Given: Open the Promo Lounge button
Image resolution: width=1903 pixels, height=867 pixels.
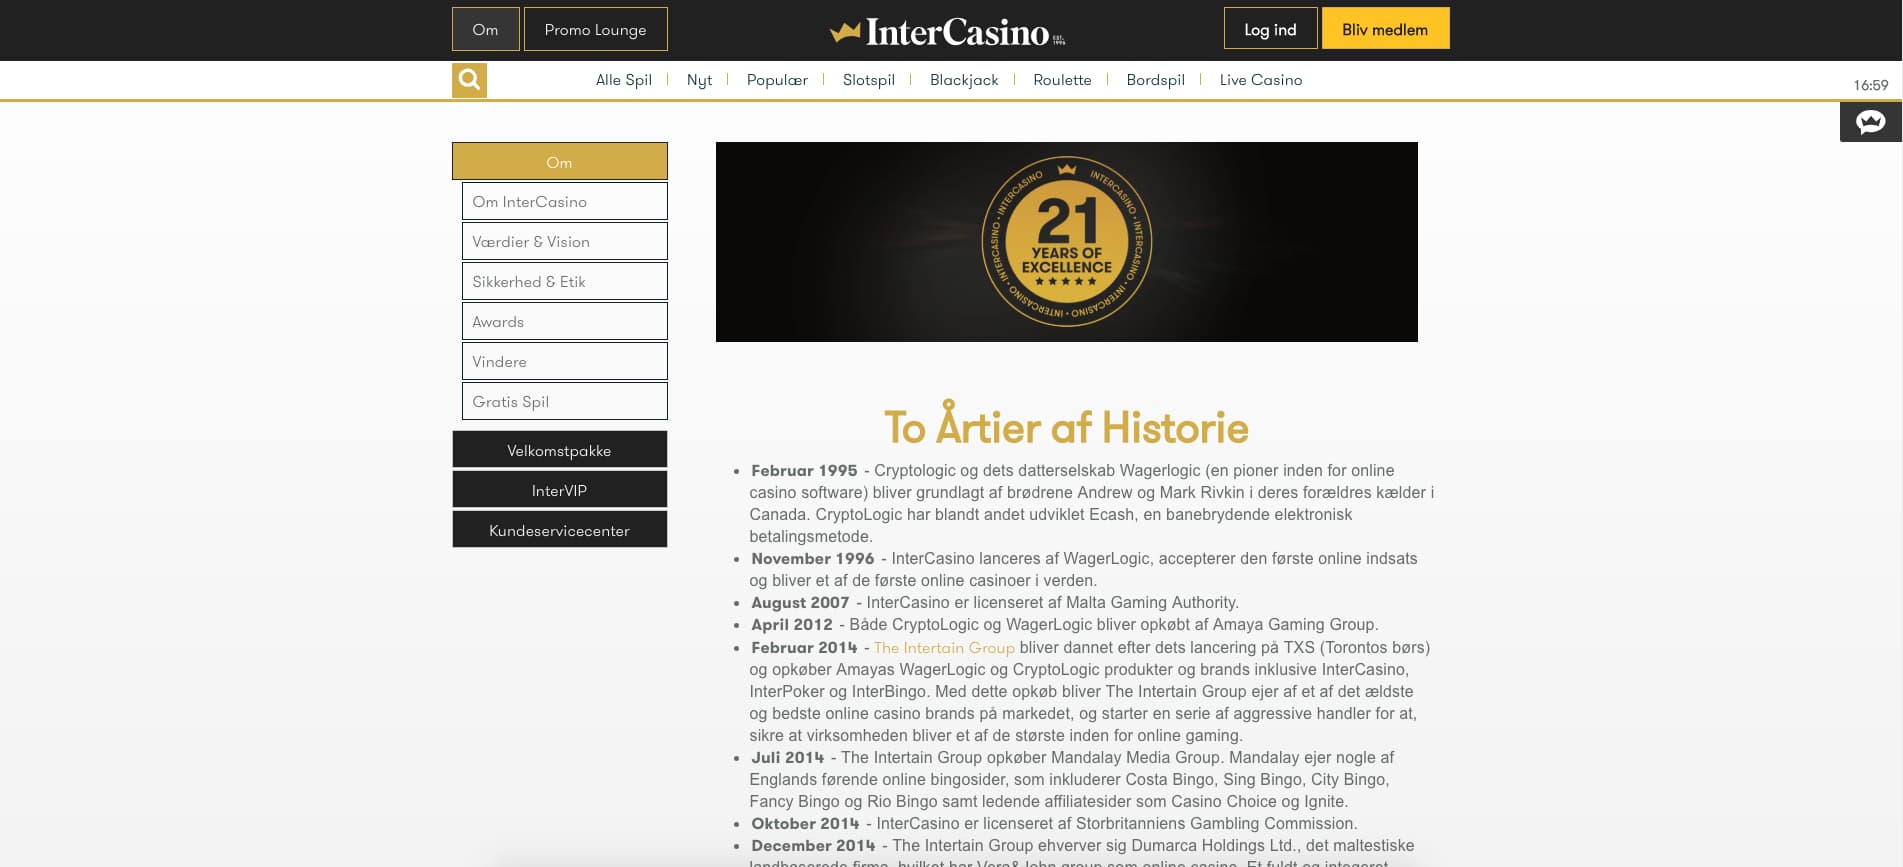Looking at the screenshot, I should [x=595, y=29].
